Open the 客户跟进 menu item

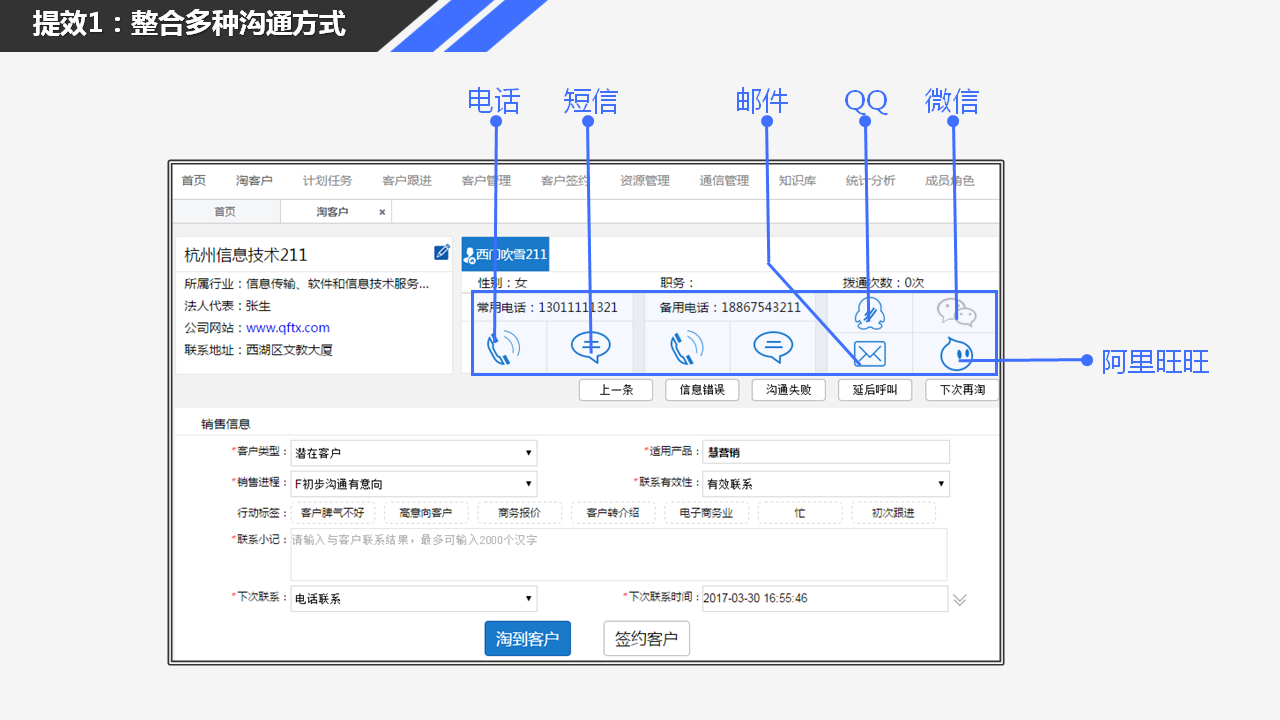click(407, 181)
